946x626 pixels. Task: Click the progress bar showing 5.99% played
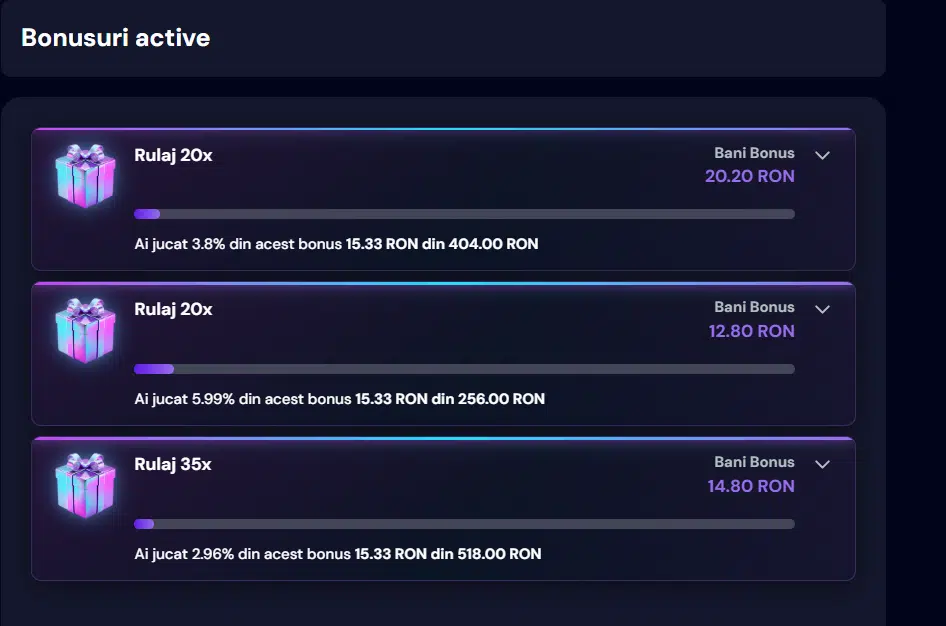[464, 369]
